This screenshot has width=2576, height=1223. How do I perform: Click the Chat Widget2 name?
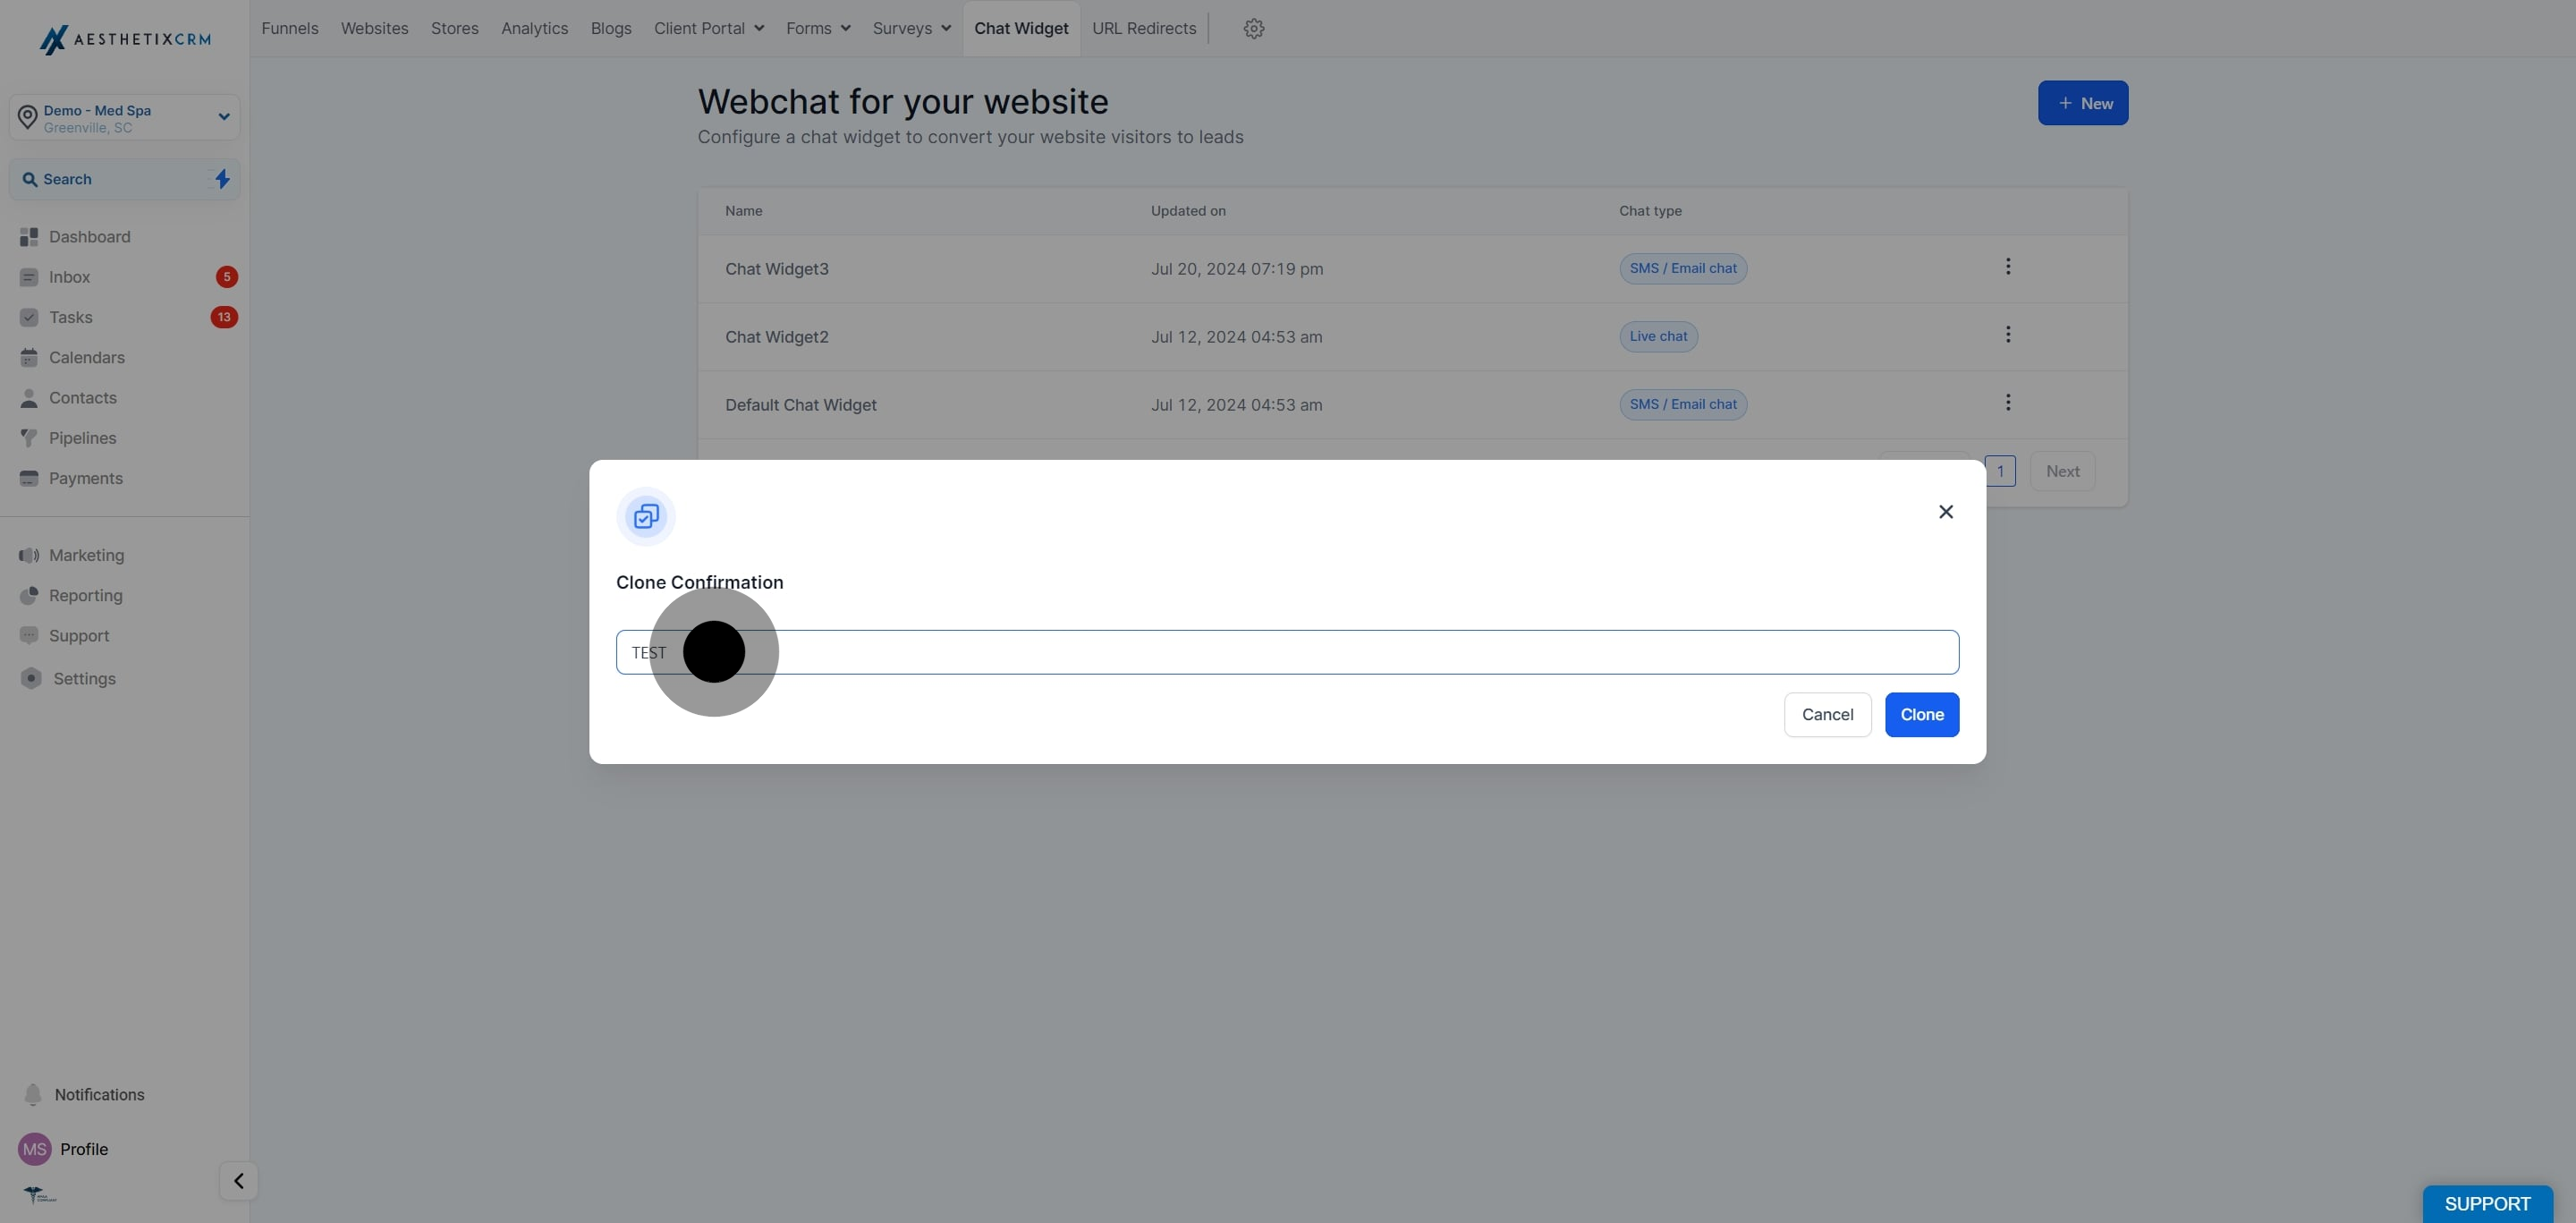click(x=777, y=337)
